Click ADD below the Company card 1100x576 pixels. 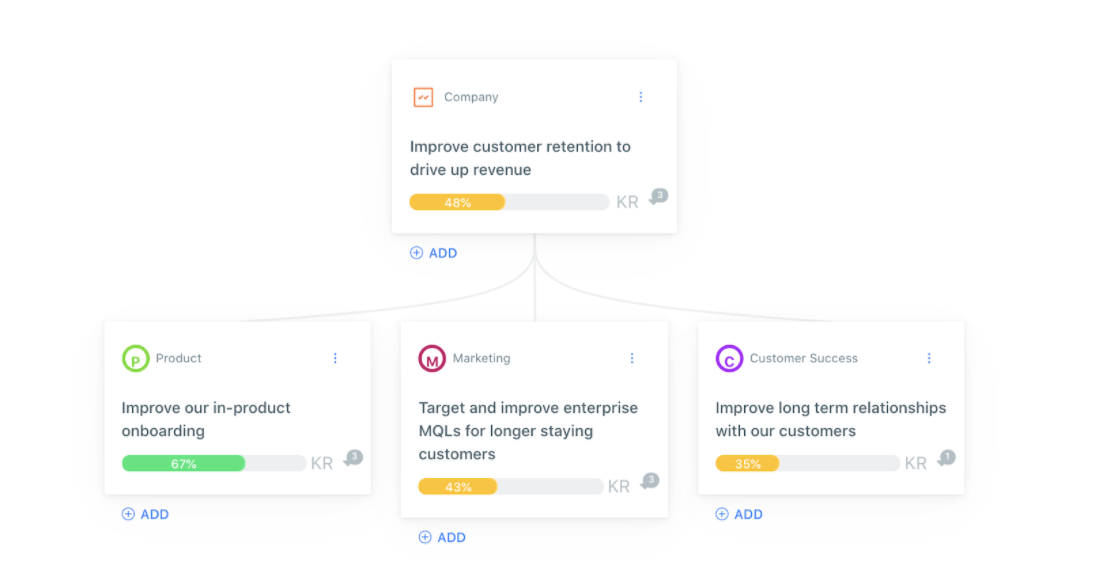[x=434, y=253]
